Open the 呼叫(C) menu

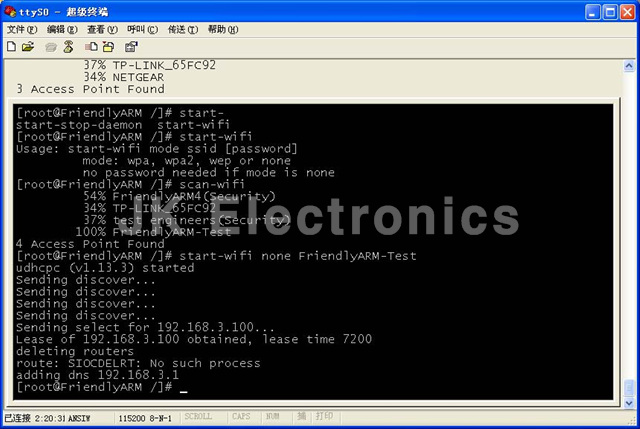pos(142,29)
